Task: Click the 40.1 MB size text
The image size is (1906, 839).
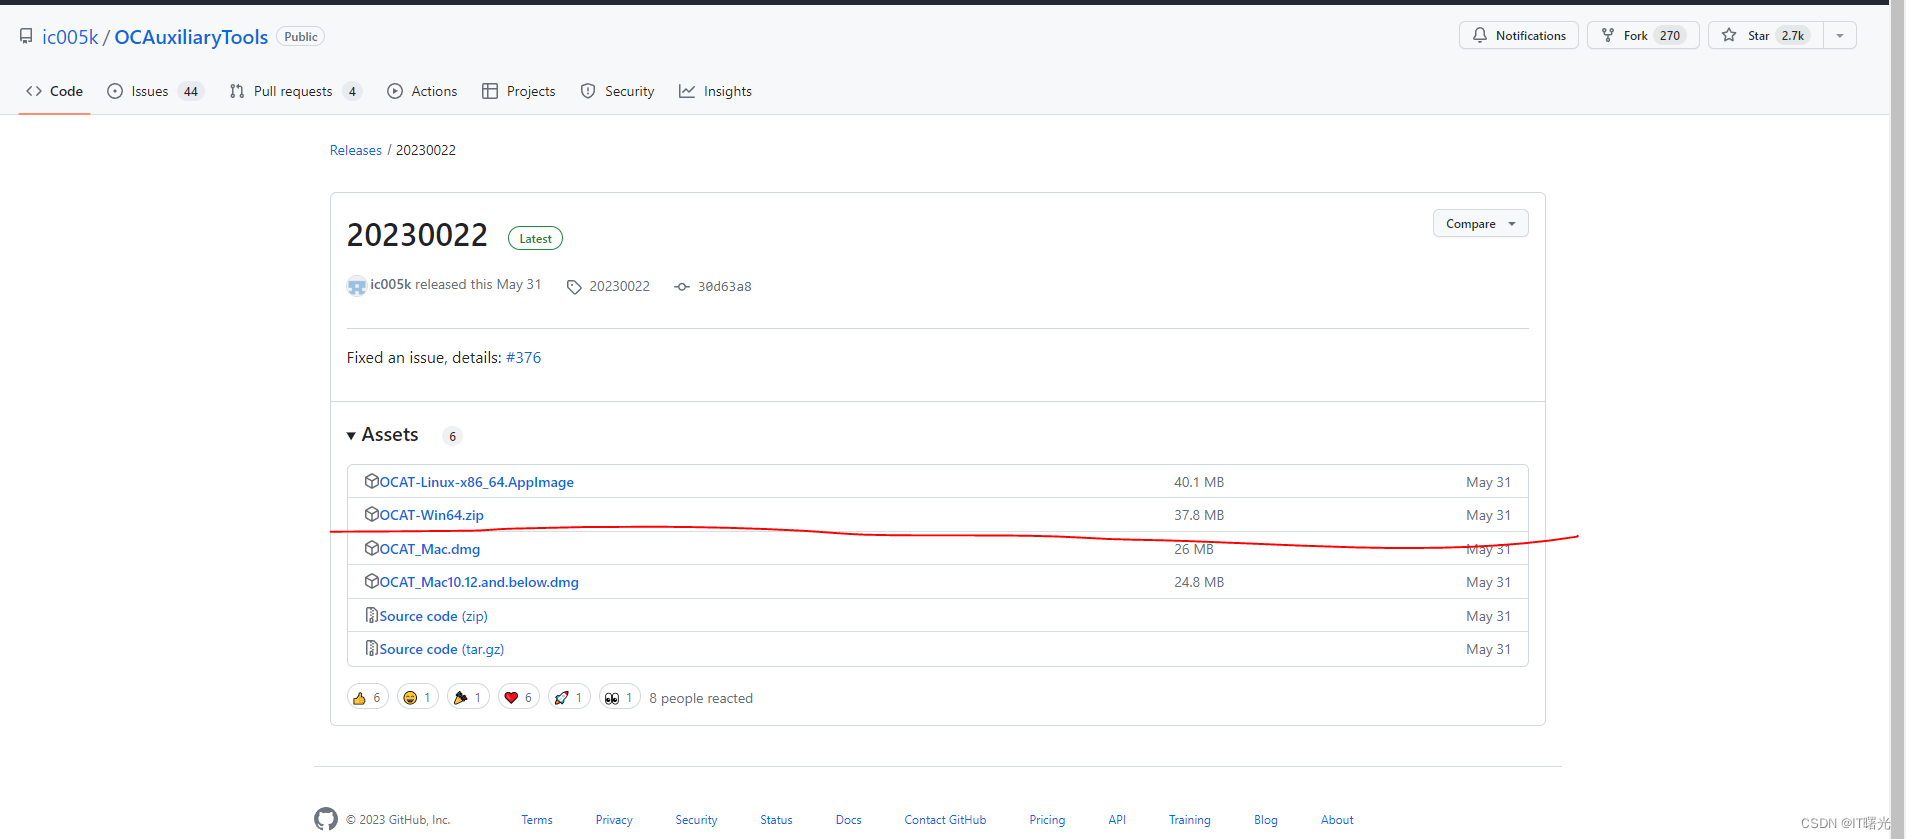Action: pyautogui.click(x=1199, y=482)
